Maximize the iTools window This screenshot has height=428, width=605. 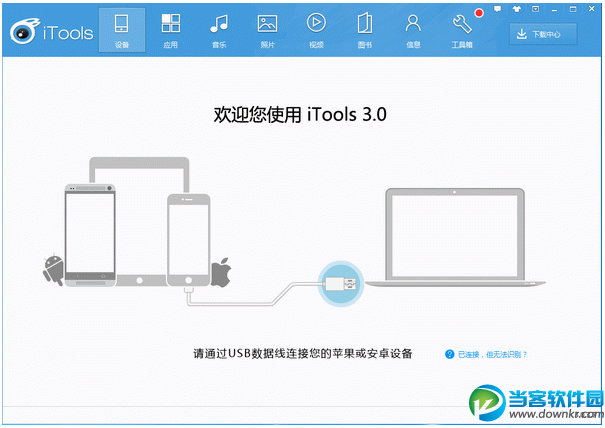click(x=573, y=9)
